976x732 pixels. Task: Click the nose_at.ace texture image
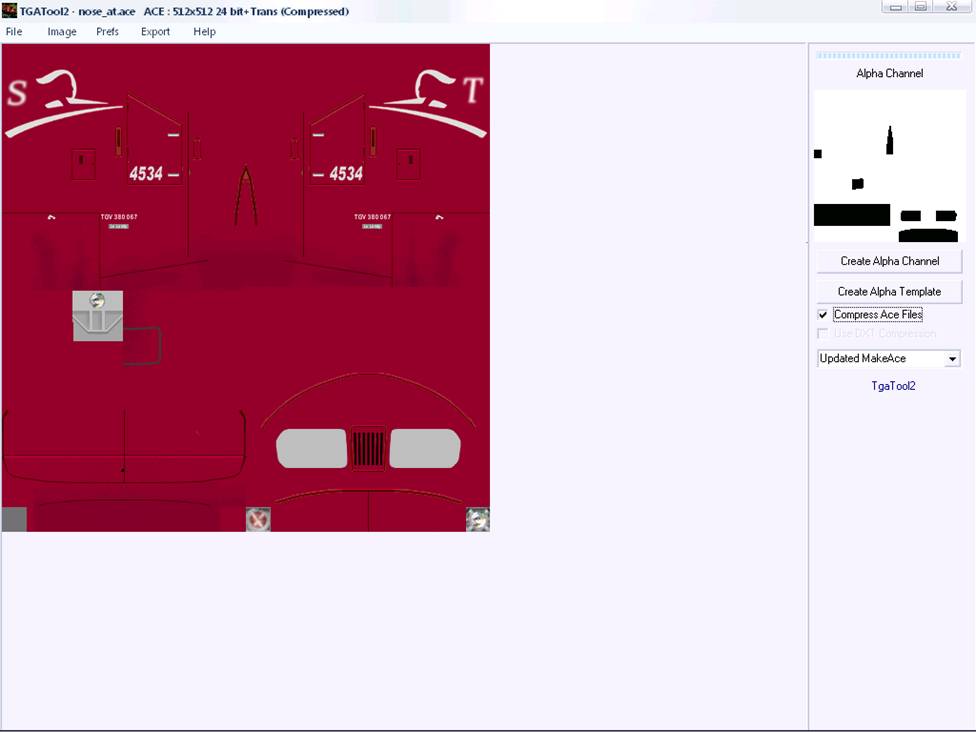click(x=246, y=288)
